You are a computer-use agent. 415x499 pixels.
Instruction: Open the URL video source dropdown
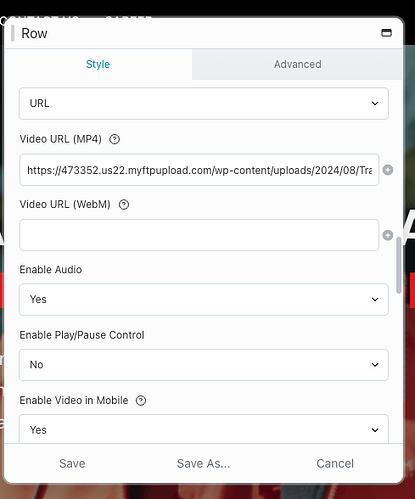point(204,103)
